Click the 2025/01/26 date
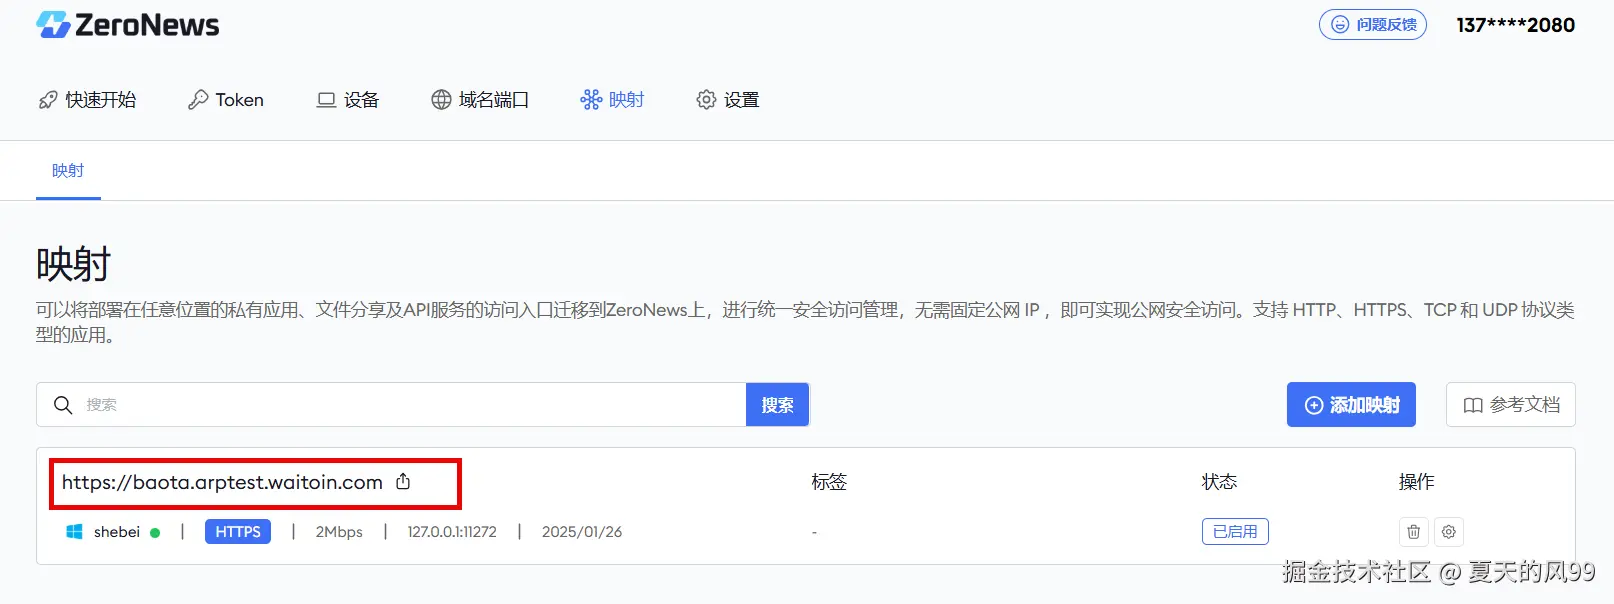 582,532
